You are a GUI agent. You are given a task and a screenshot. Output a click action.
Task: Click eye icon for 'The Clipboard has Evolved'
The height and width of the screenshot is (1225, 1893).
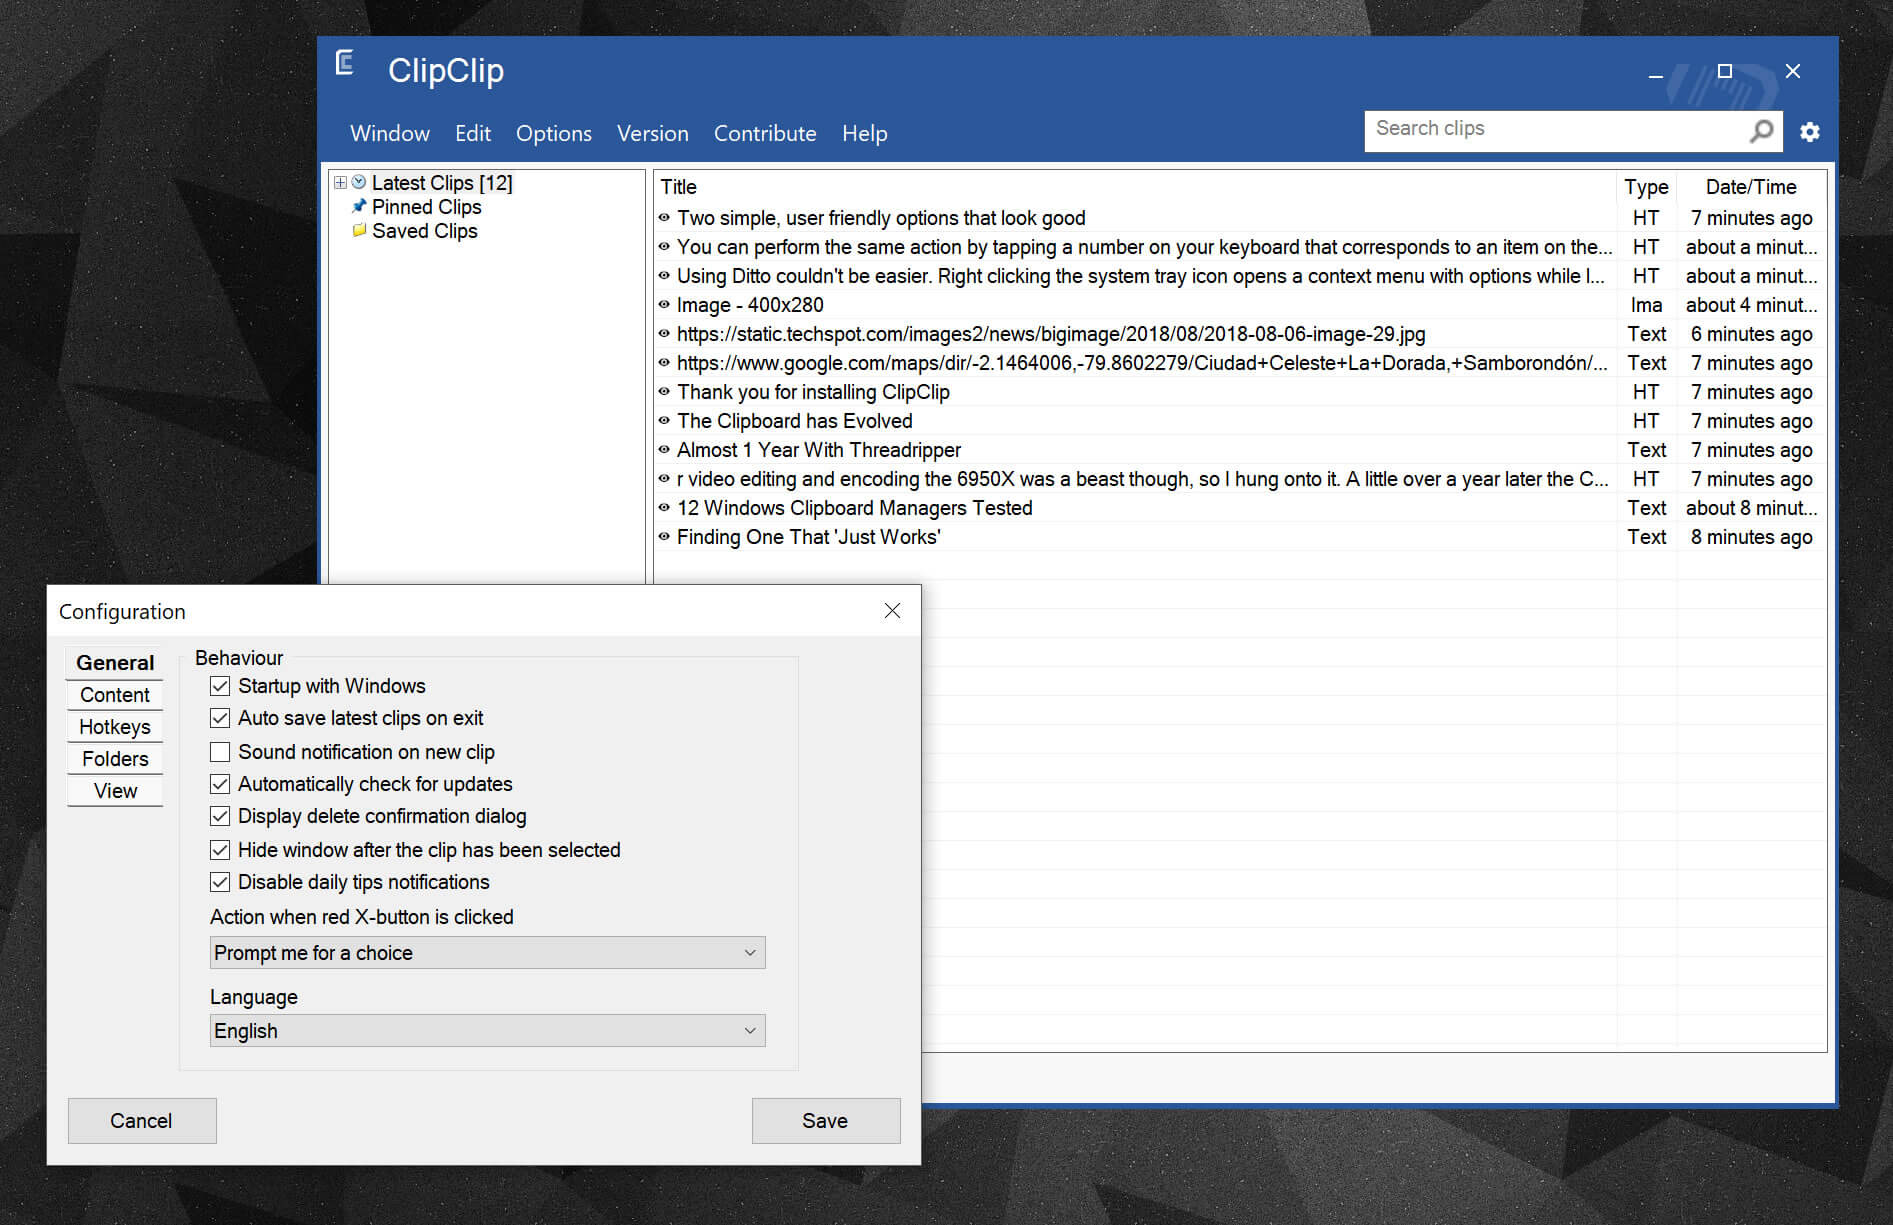tap(664, 420)
